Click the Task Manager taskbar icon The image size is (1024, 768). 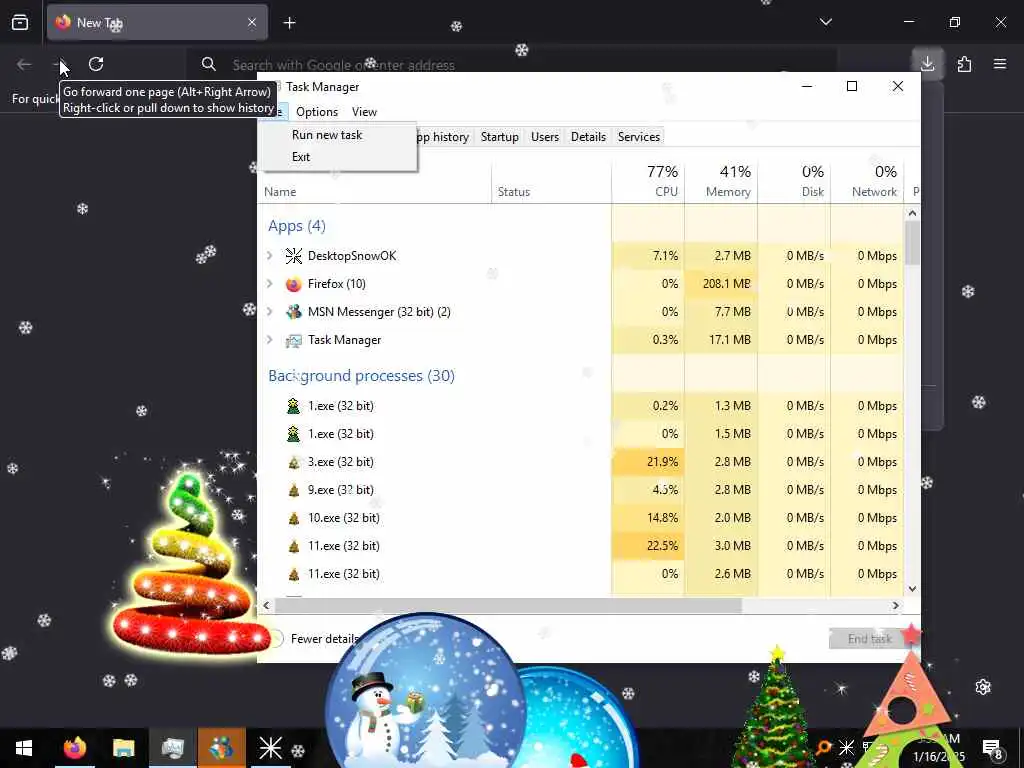(172, 748)
